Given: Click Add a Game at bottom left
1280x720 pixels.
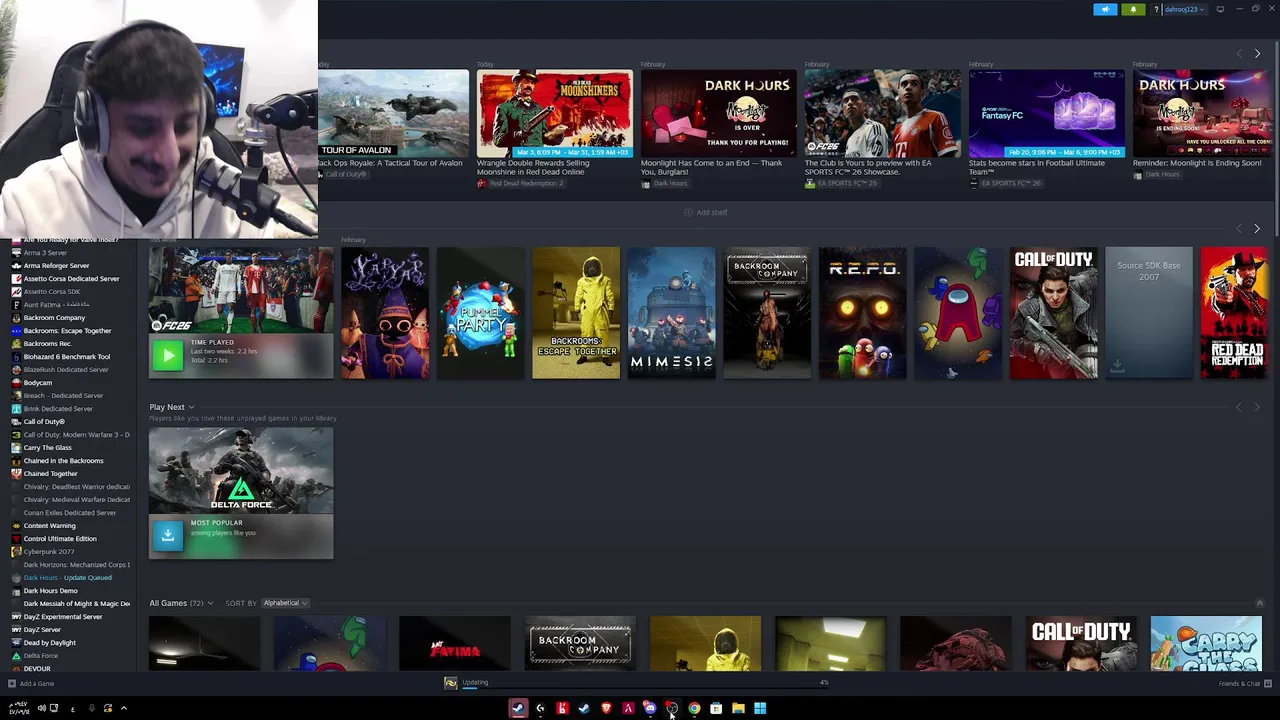Looking at the screenshot, I should coord(31,684).
